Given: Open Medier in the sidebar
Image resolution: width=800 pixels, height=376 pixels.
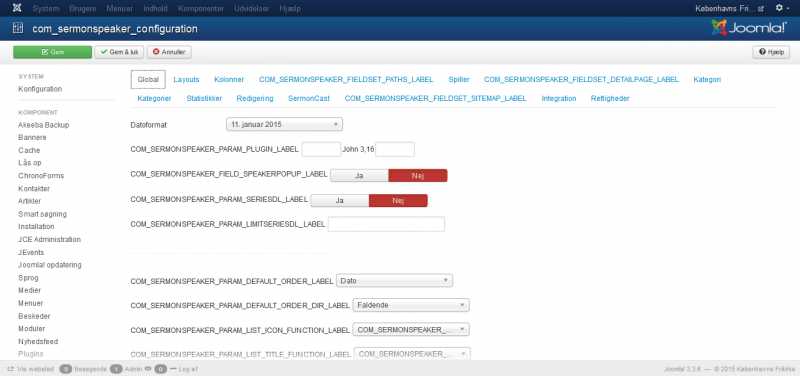Looking at the screenshot, I should (31, 291).
